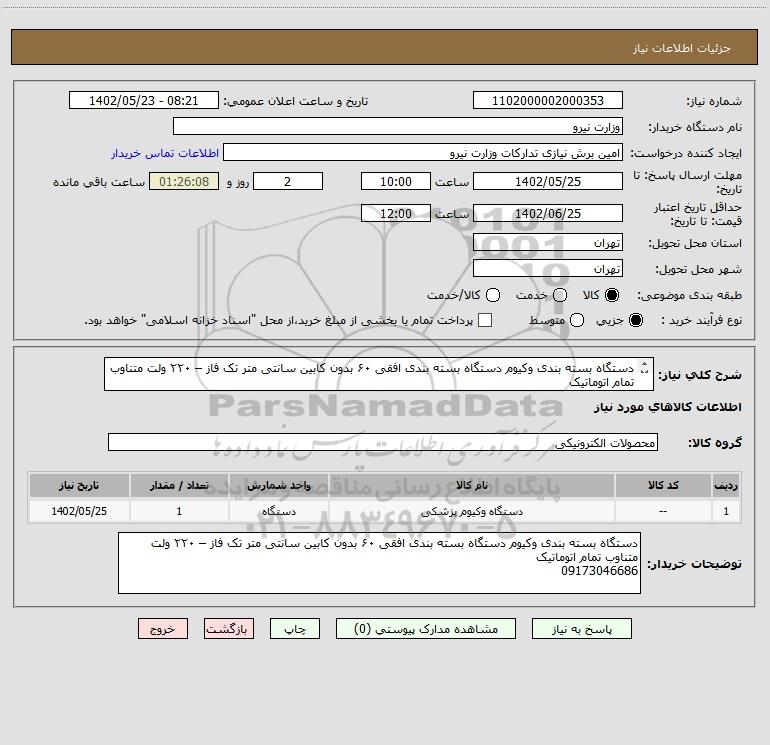This screenshot has width=770, height=745.
Task: Click the شهر محل تحویل field
Action: click(x=548, y=268)
